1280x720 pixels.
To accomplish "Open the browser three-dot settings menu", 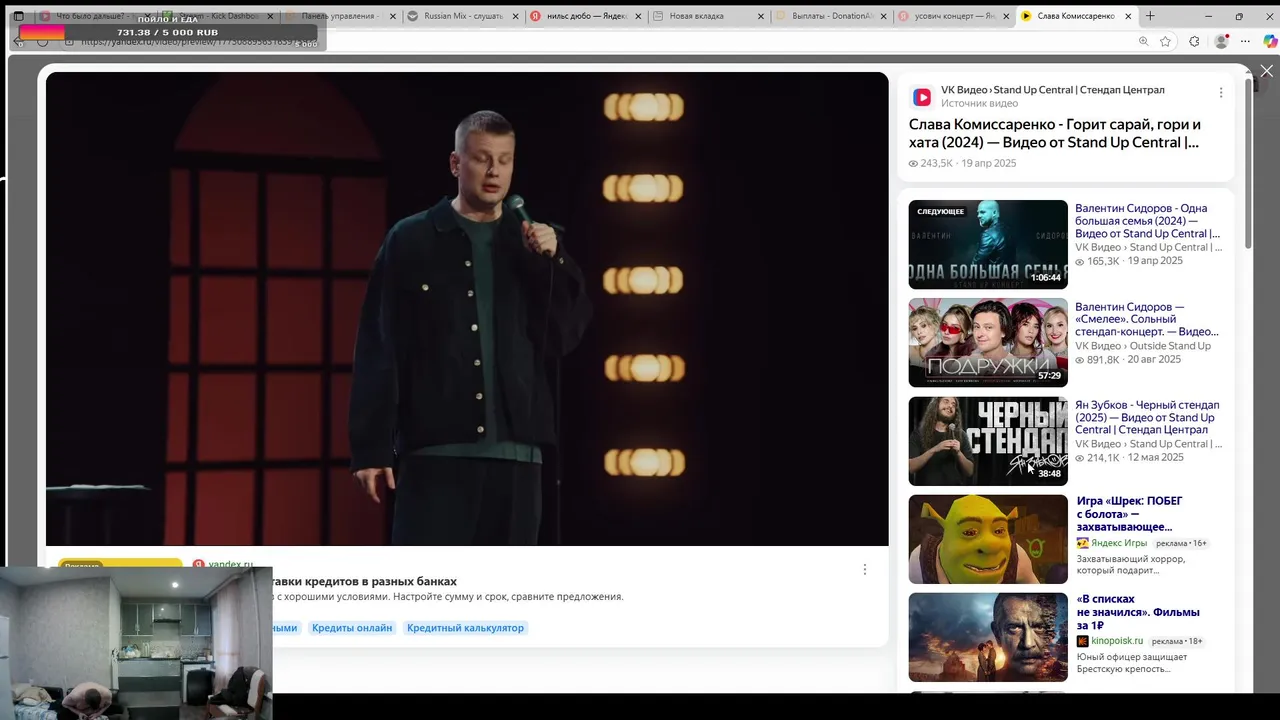I will [1245, 41].
